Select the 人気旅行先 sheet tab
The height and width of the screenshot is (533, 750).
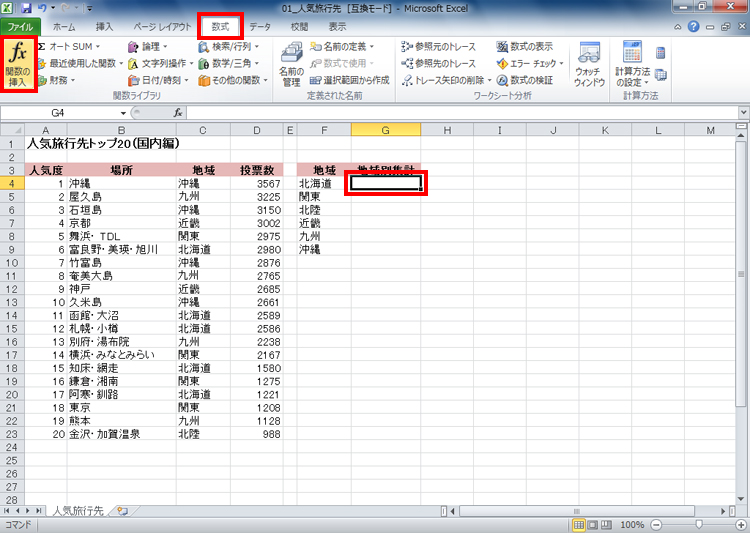click(77, 511)
